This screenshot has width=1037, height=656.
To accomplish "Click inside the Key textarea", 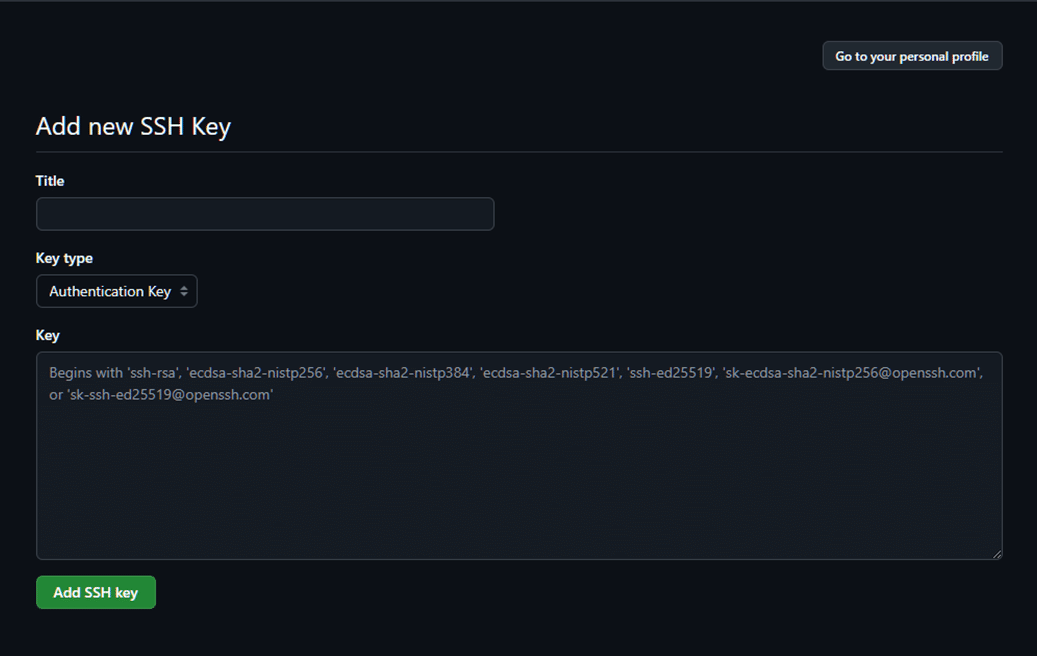I will tap(519, 476).
